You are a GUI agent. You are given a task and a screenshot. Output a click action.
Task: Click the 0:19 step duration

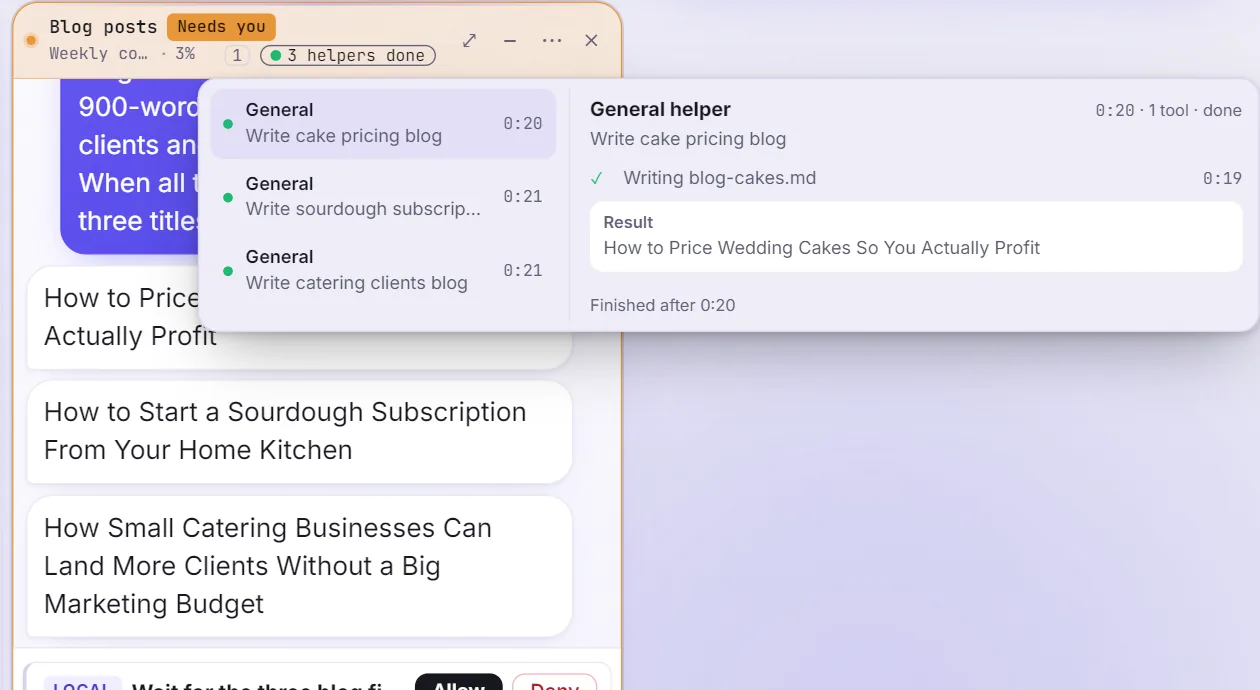[x=1222, y=178]
